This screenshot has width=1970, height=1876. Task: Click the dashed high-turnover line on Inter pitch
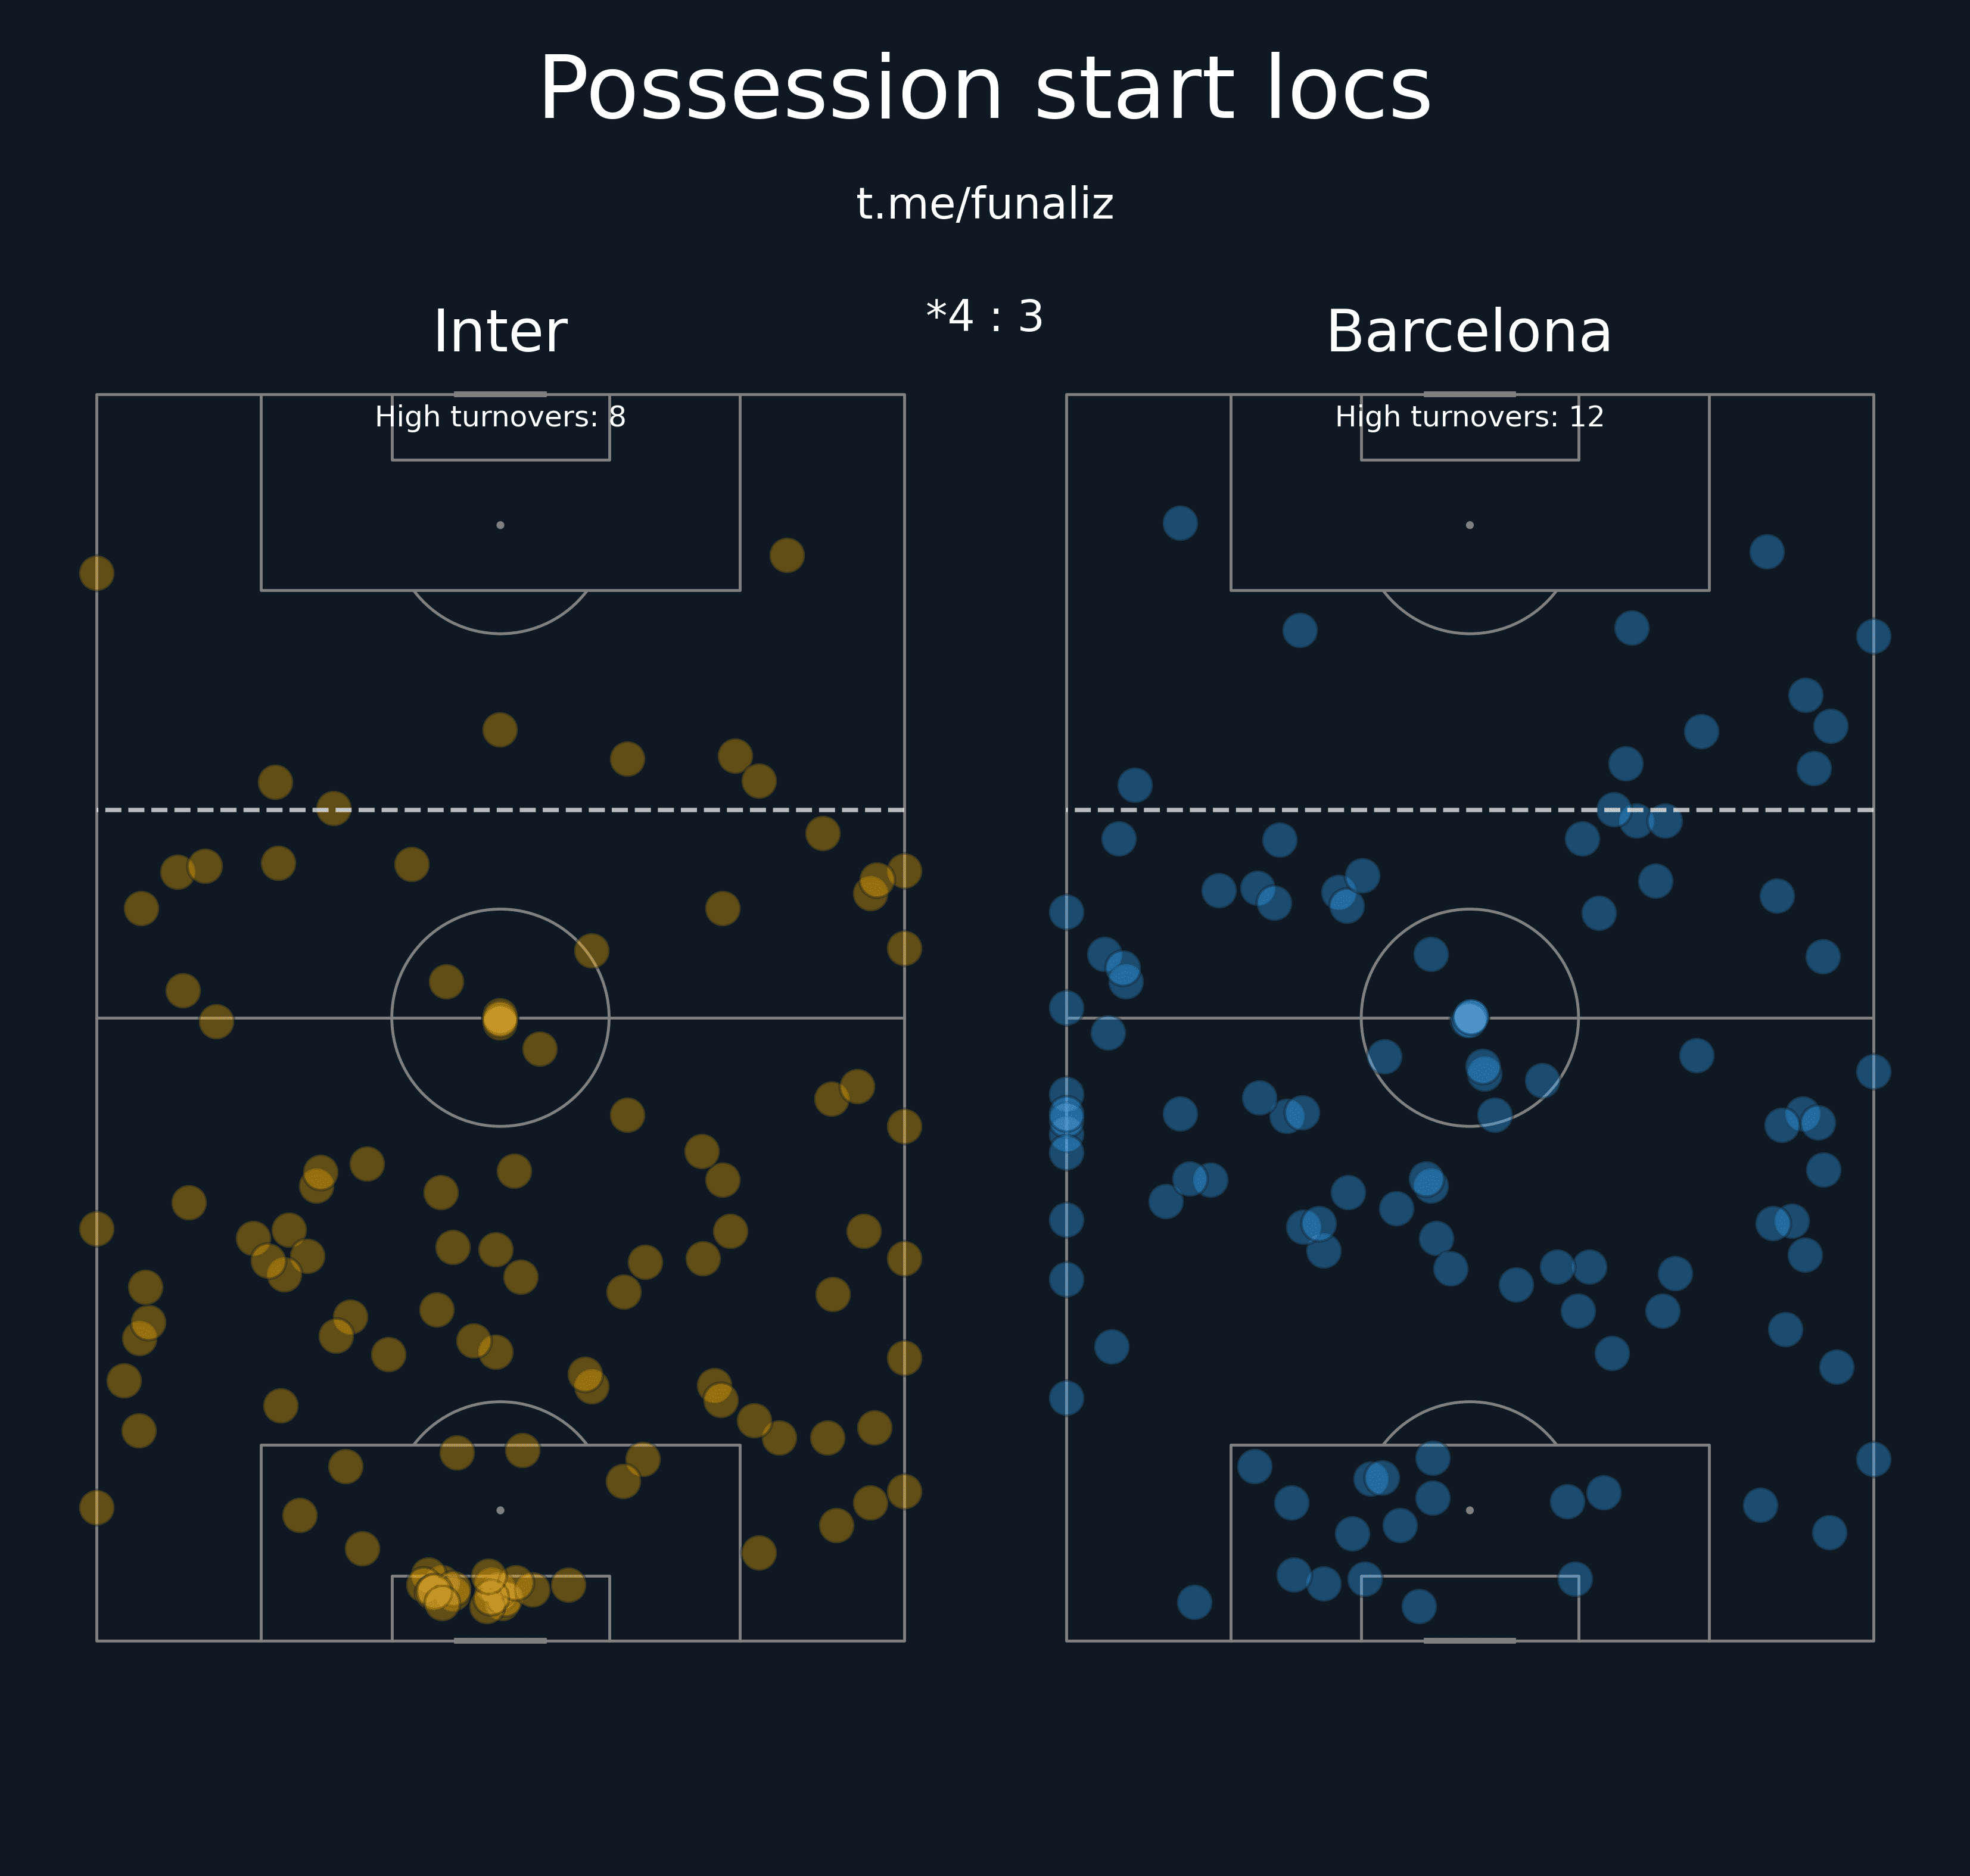(x=500, y=810)
